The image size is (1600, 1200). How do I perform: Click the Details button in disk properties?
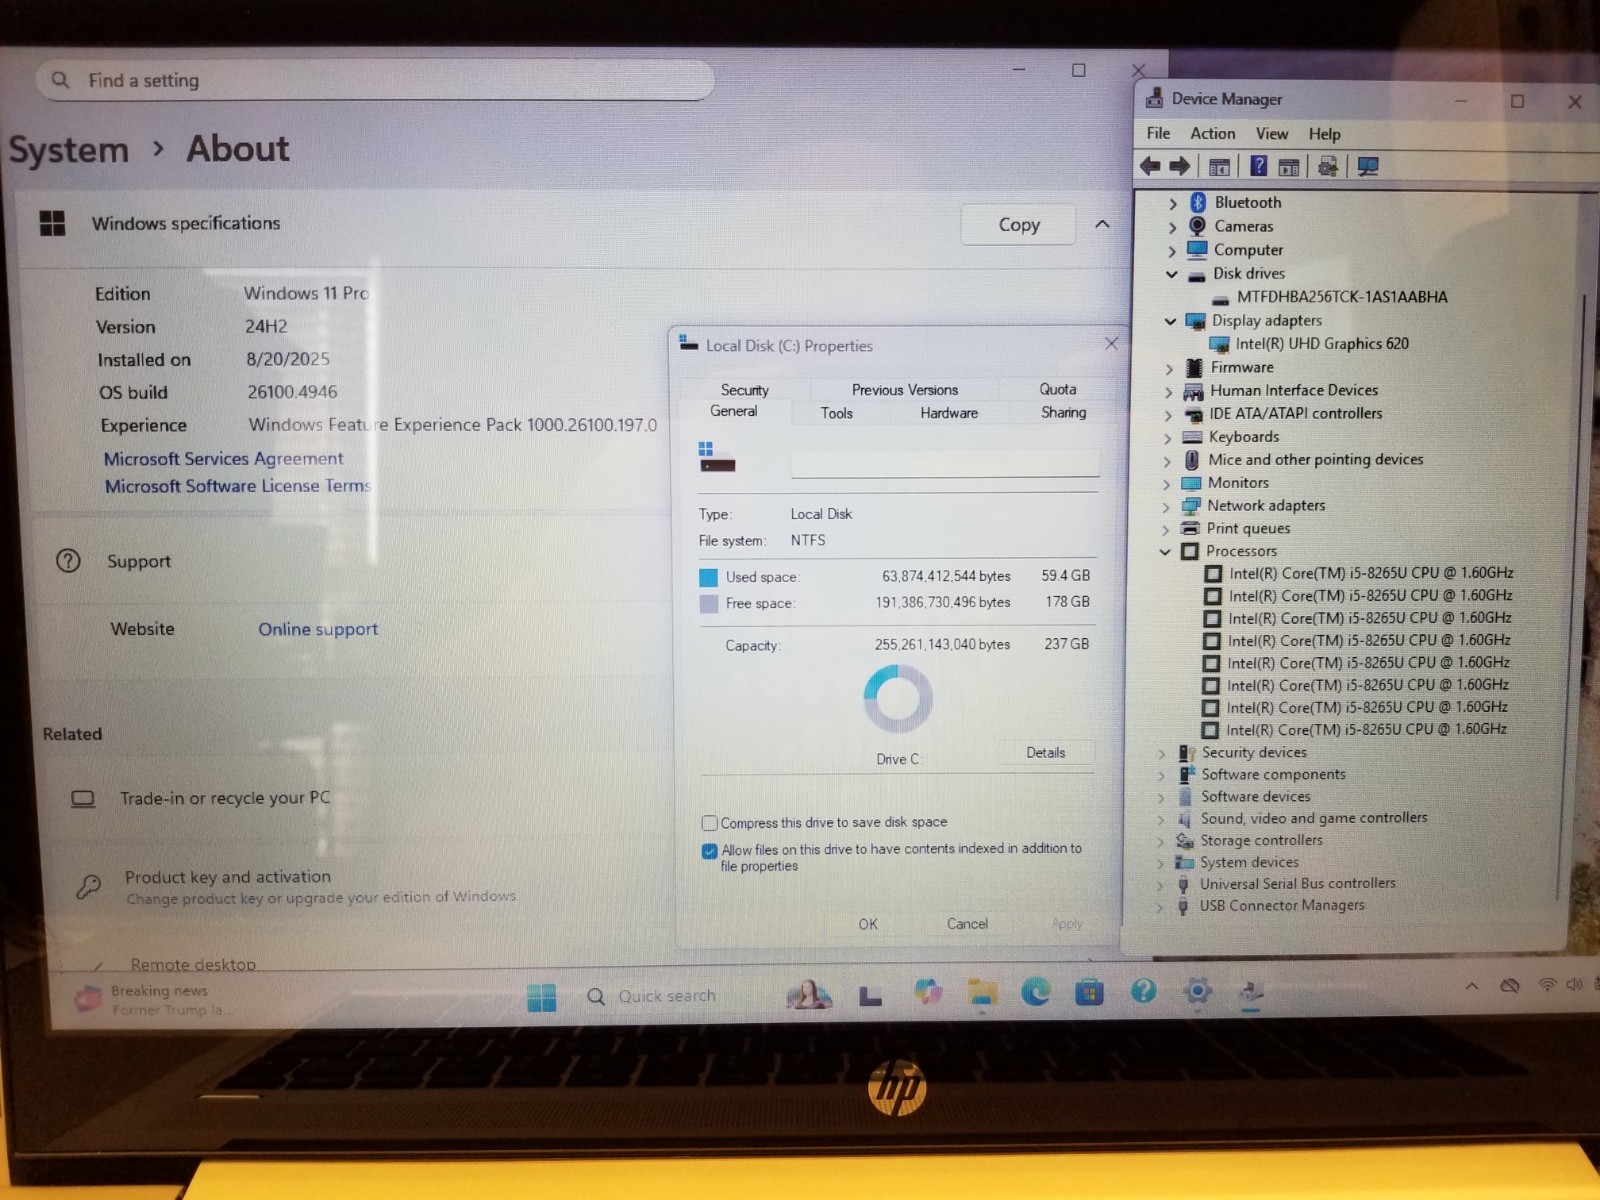pos(1046,753)
